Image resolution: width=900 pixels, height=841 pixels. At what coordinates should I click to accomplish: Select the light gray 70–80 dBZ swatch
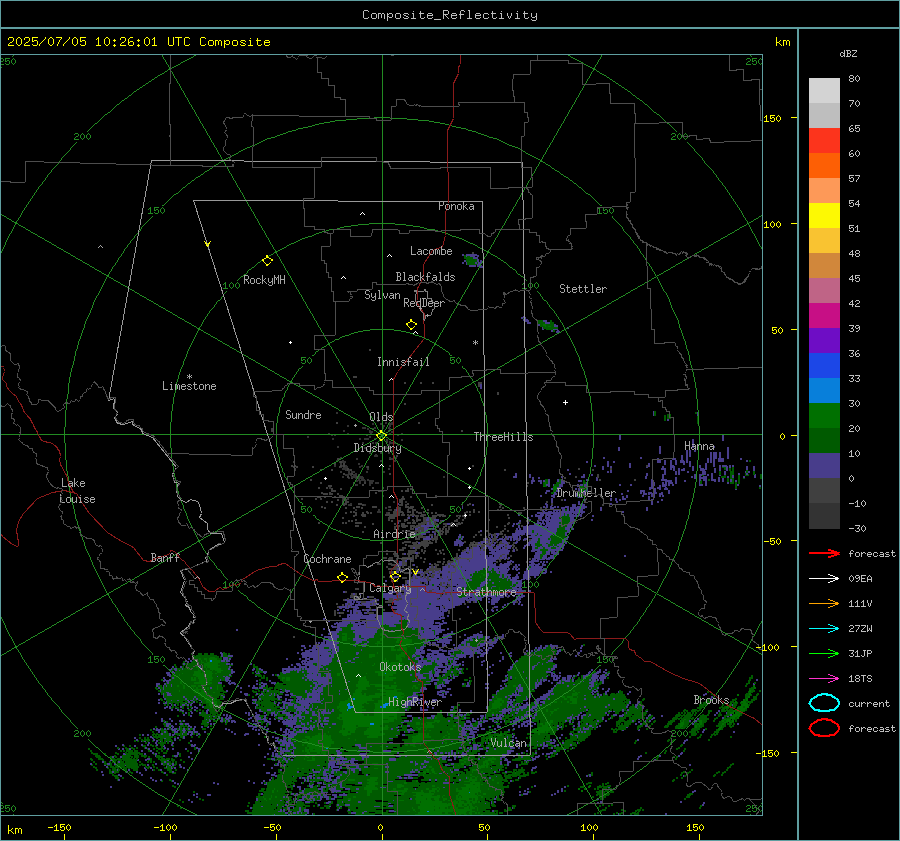(x=824, y=91)
